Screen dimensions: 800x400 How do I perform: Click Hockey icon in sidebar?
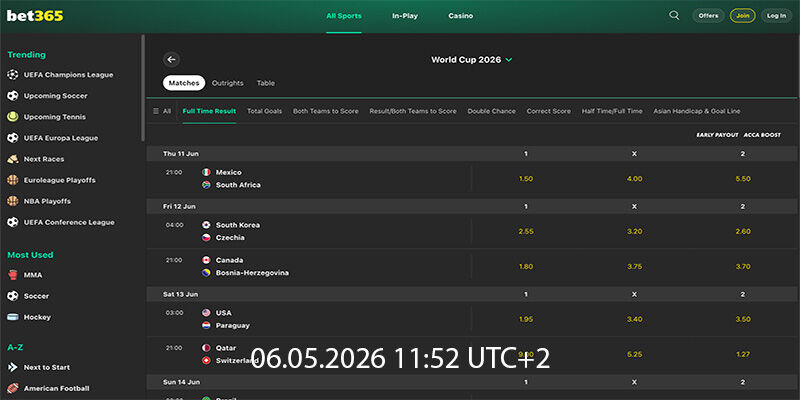[13, 317]
